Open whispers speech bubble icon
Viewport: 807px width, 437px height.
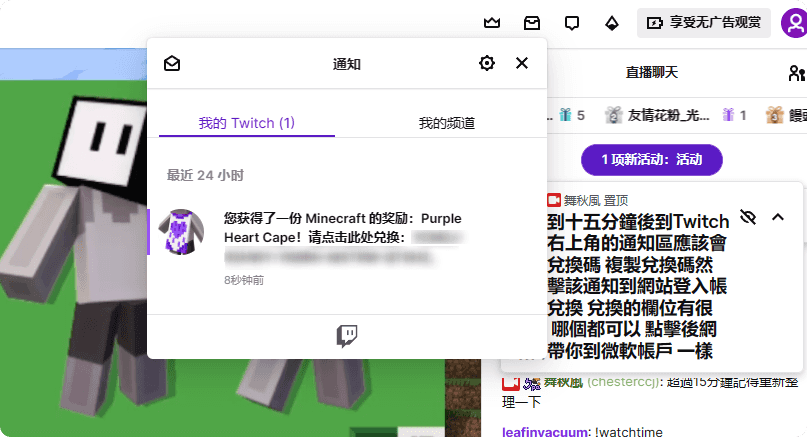[x=572, y=23]
